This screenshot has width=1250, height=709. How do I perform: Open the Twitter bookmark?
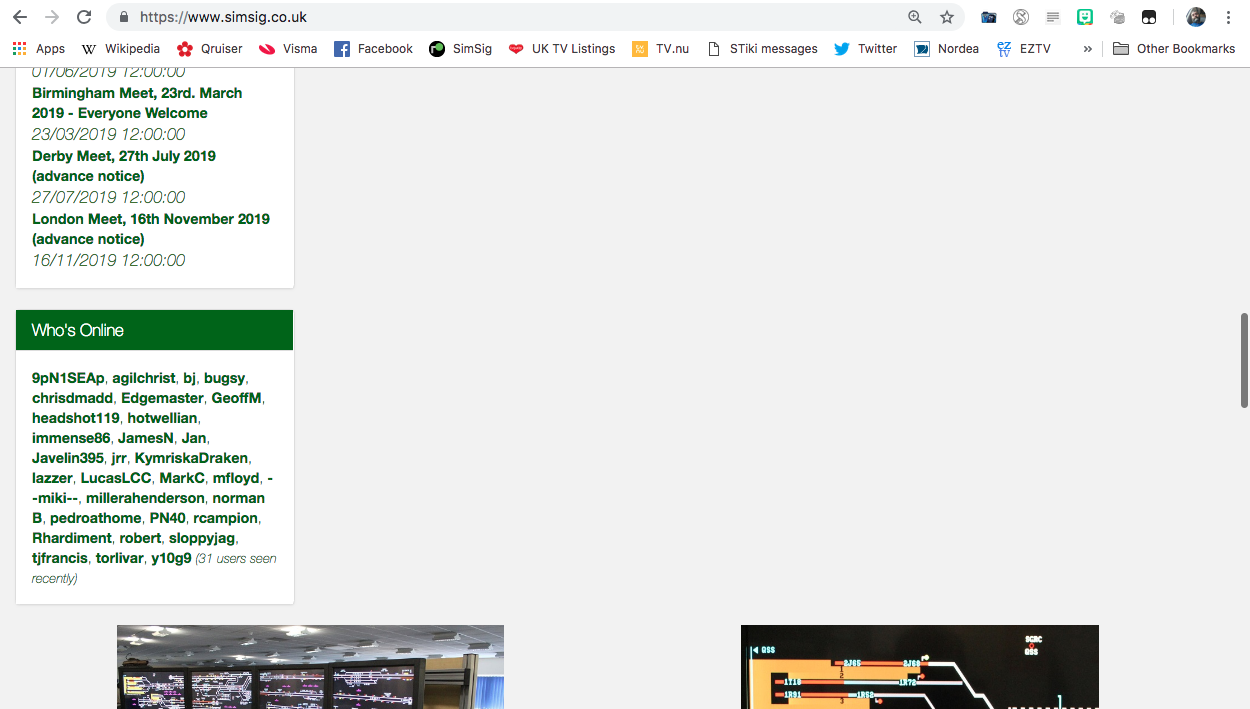click(x=865, y=48)
